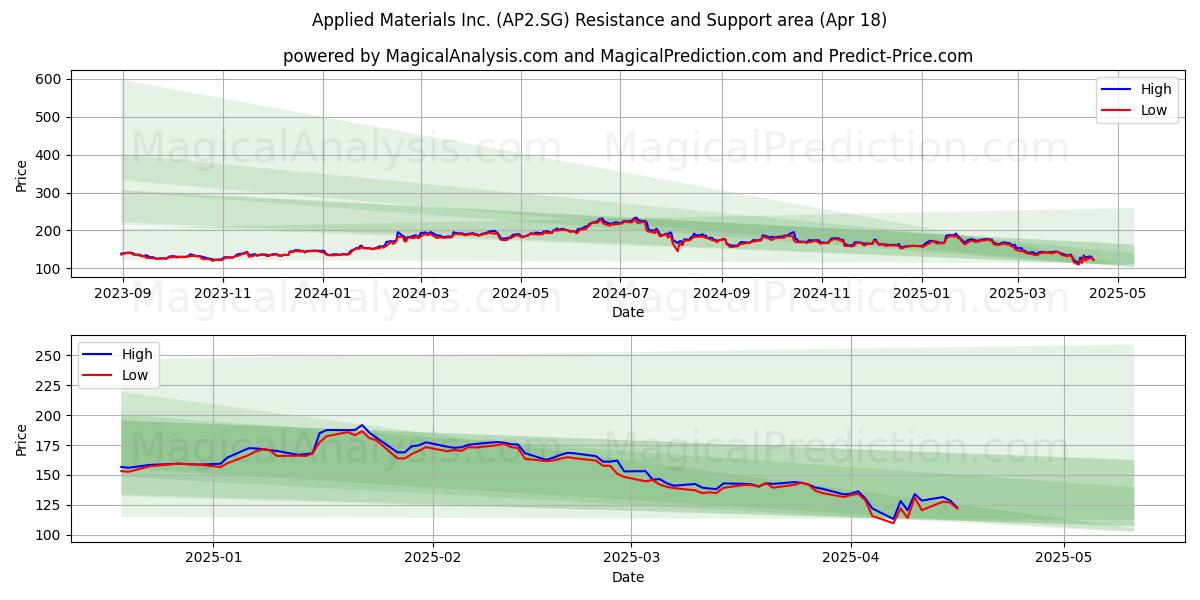This screenshot has width=1200, height=600.
Task: Click the '100' price tick of upper chart
Action: (49, 269)
